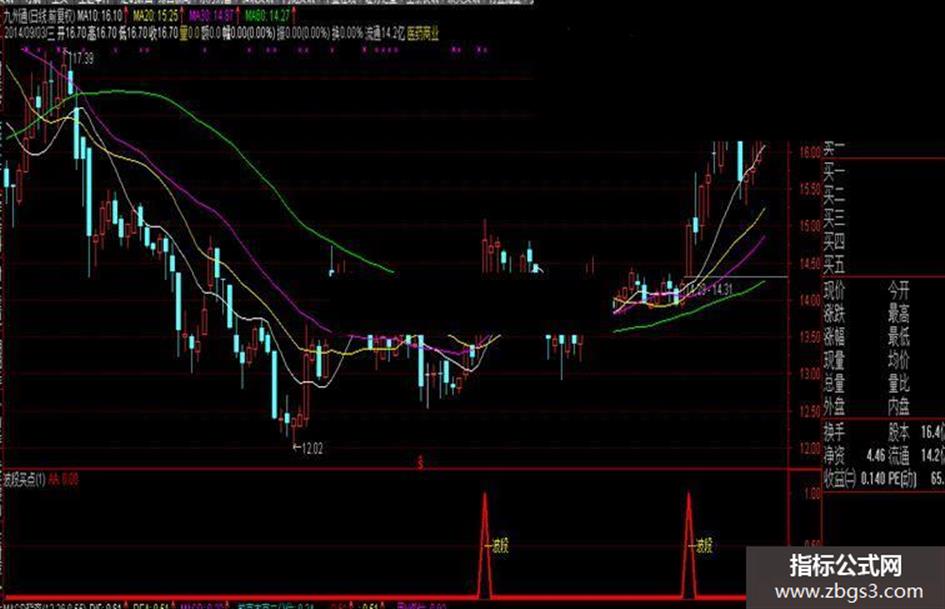Click the 买五 bid row
The width and height of the screenshot is (945, 609).
point(834,265)
